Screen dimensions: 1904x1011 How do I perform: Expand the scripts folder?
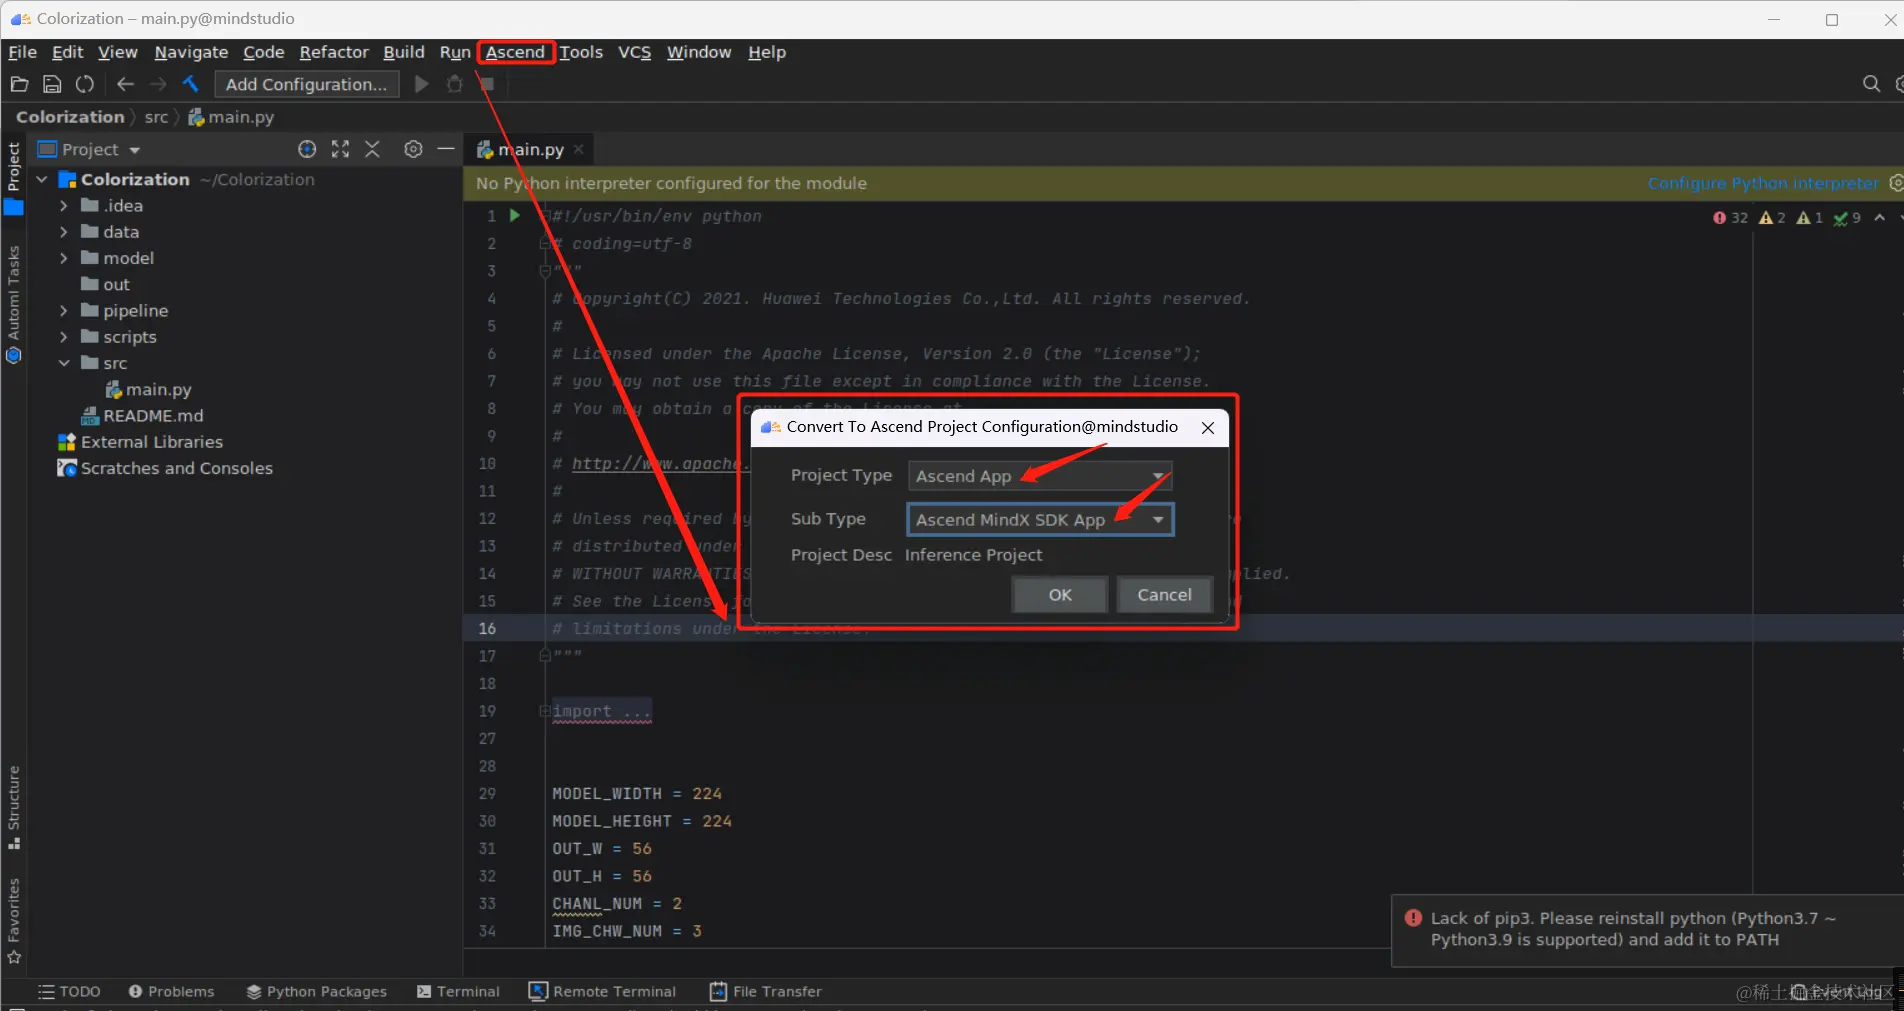click(64, 337)
